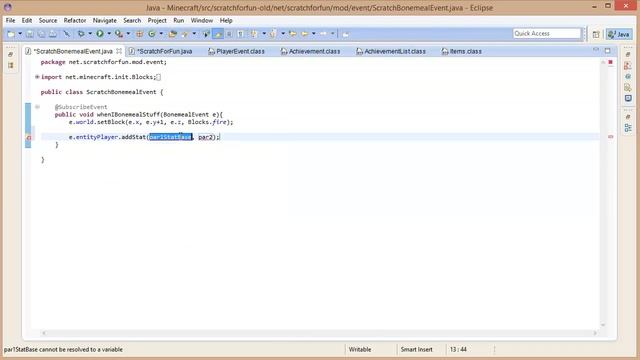Click the green Run button
The image size is (640, 360).
pos(100,34)
